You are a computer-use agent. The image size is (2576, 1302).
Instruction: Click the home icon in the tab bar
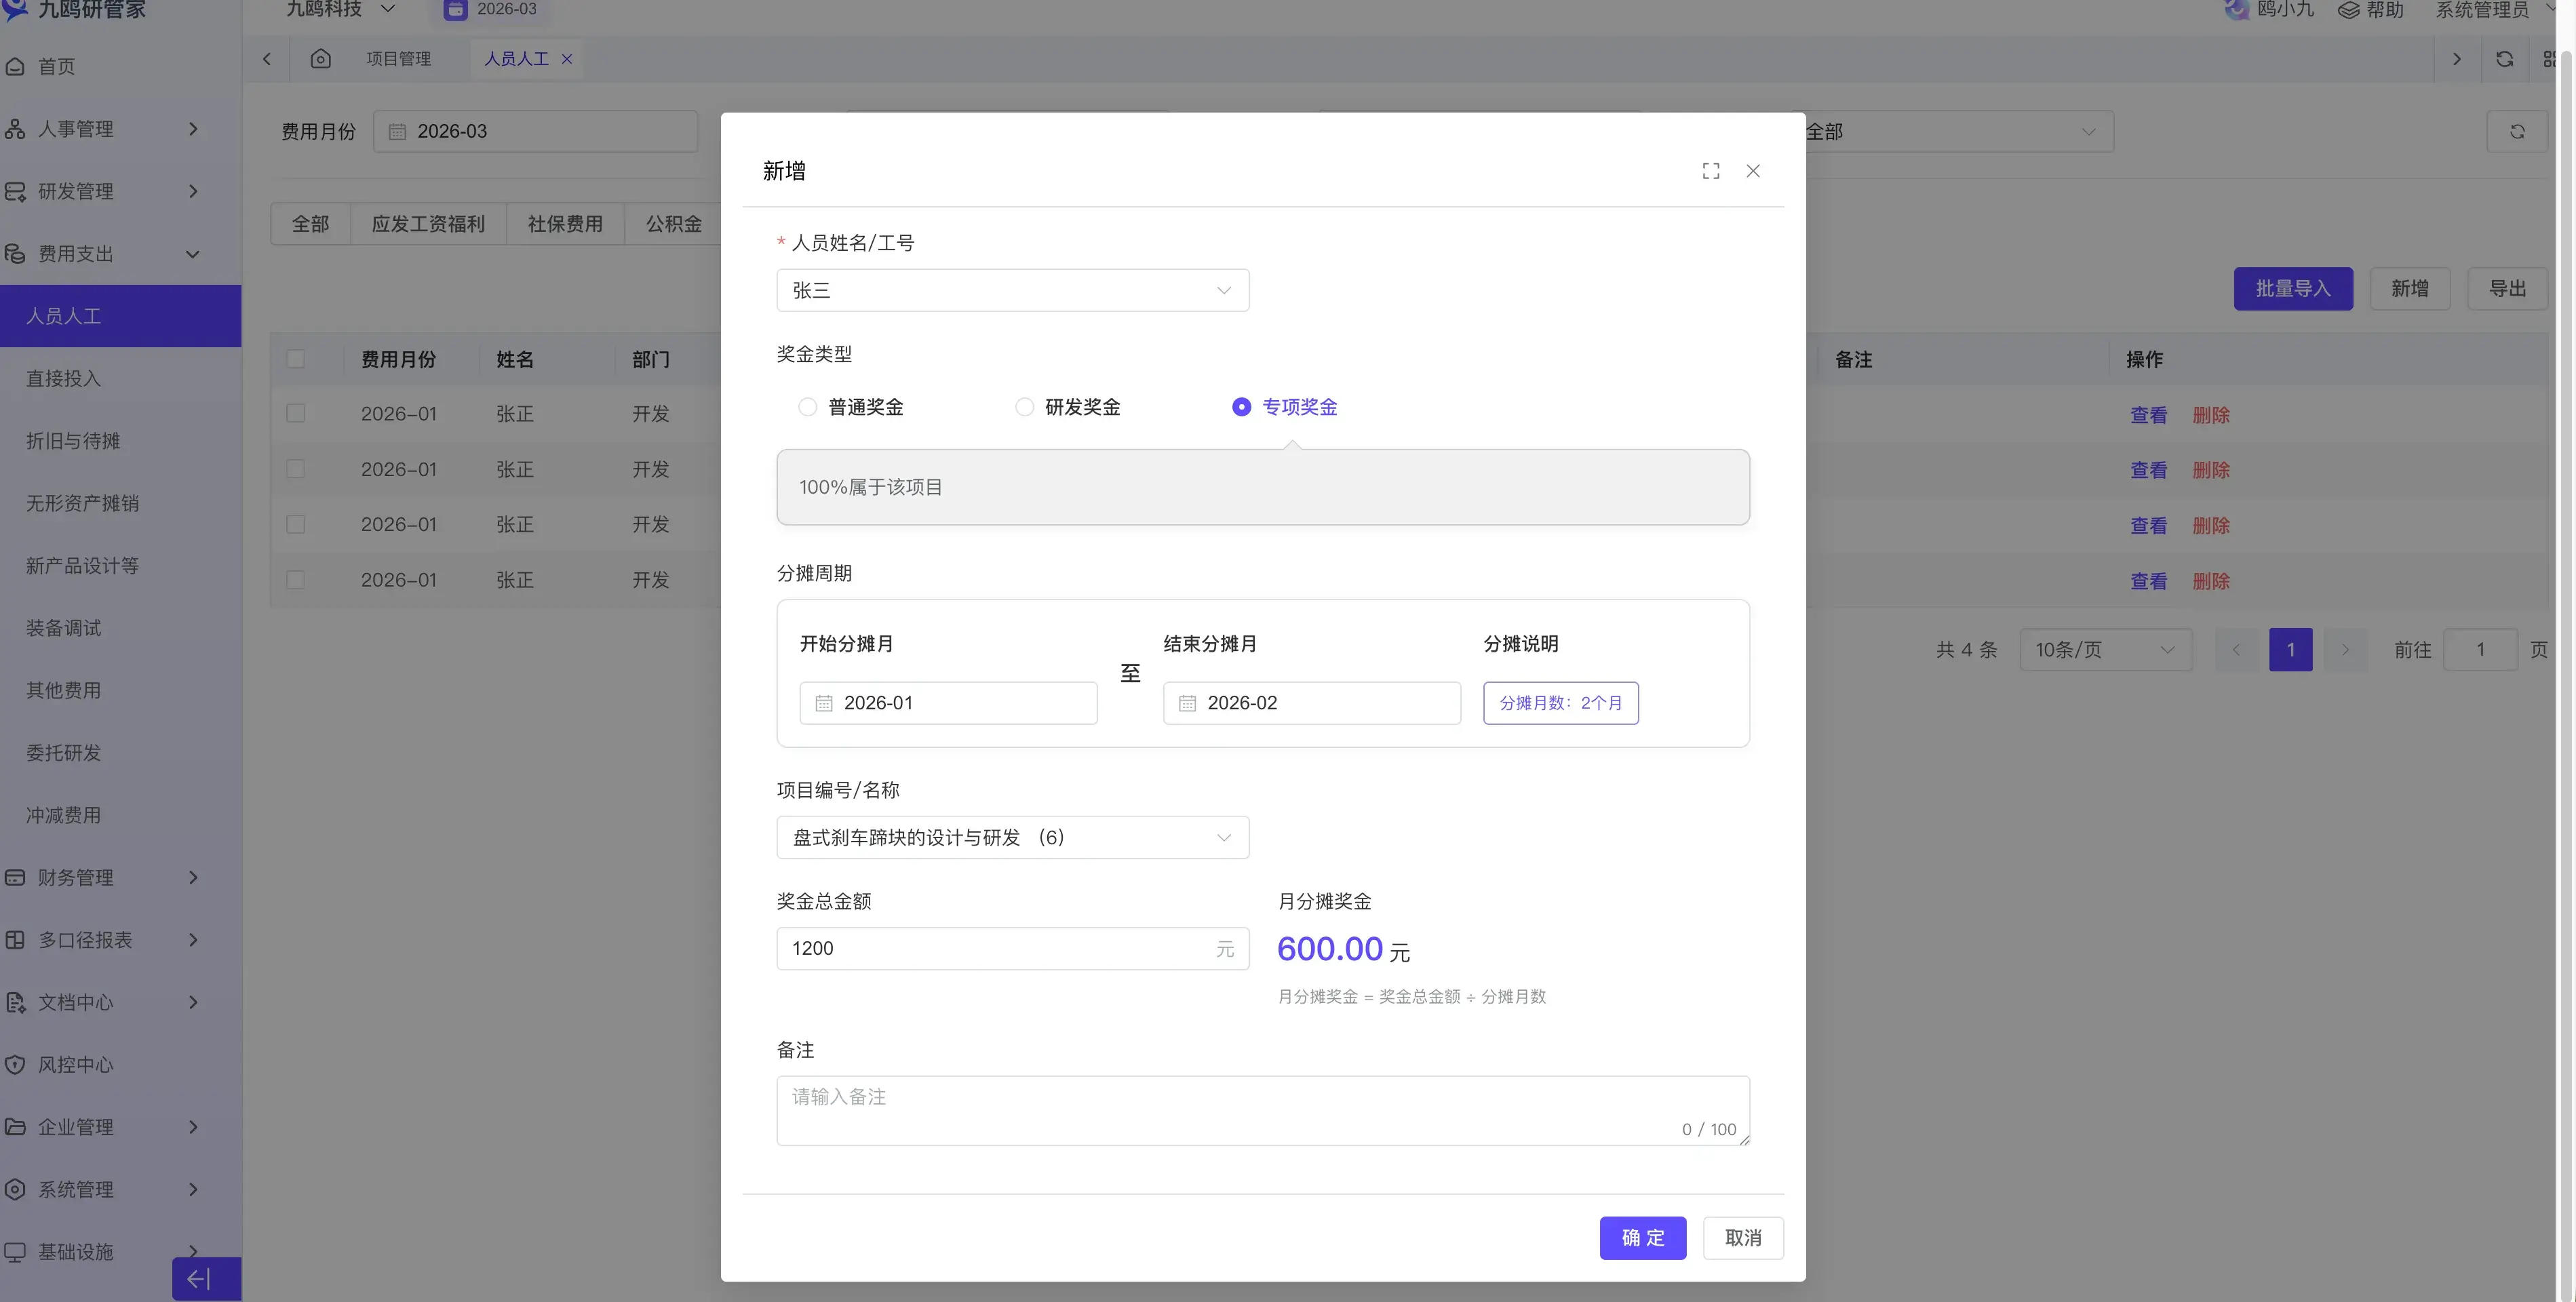[x=320, y=59]
